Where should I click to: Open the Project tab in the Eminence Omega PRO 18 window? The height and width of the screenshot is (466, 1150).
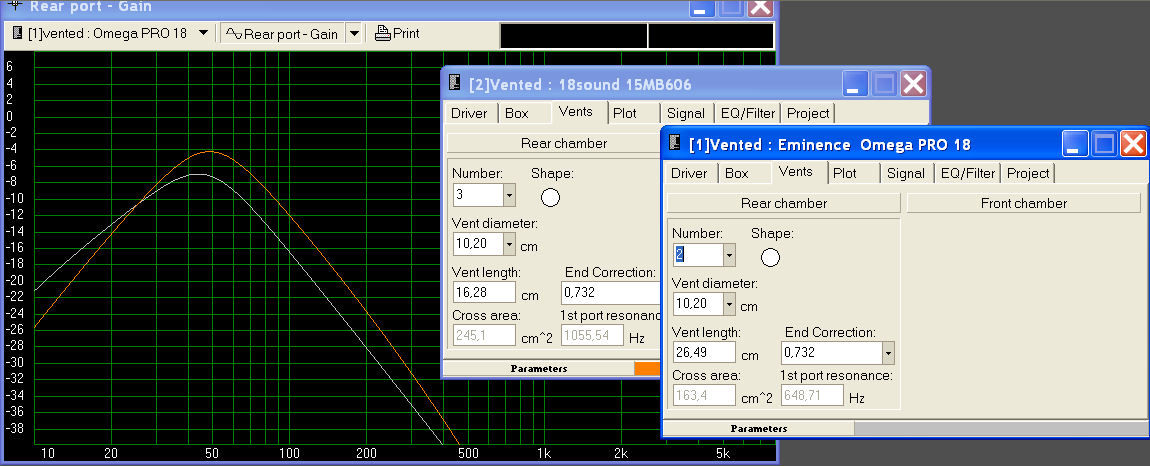pos(1028,173)
